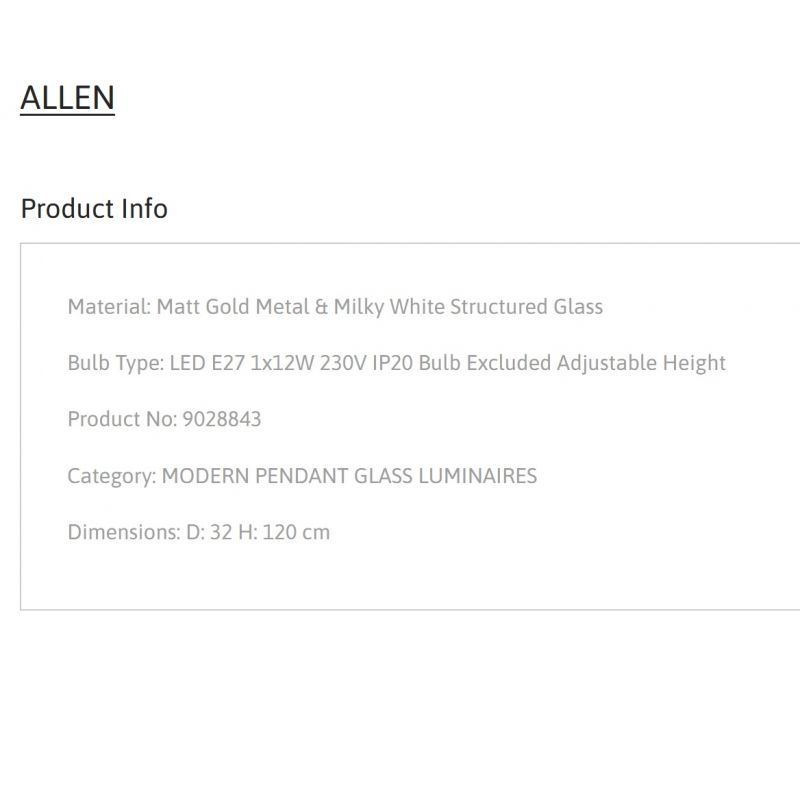Click the word LUMINAIRES in category

point(478,476)
